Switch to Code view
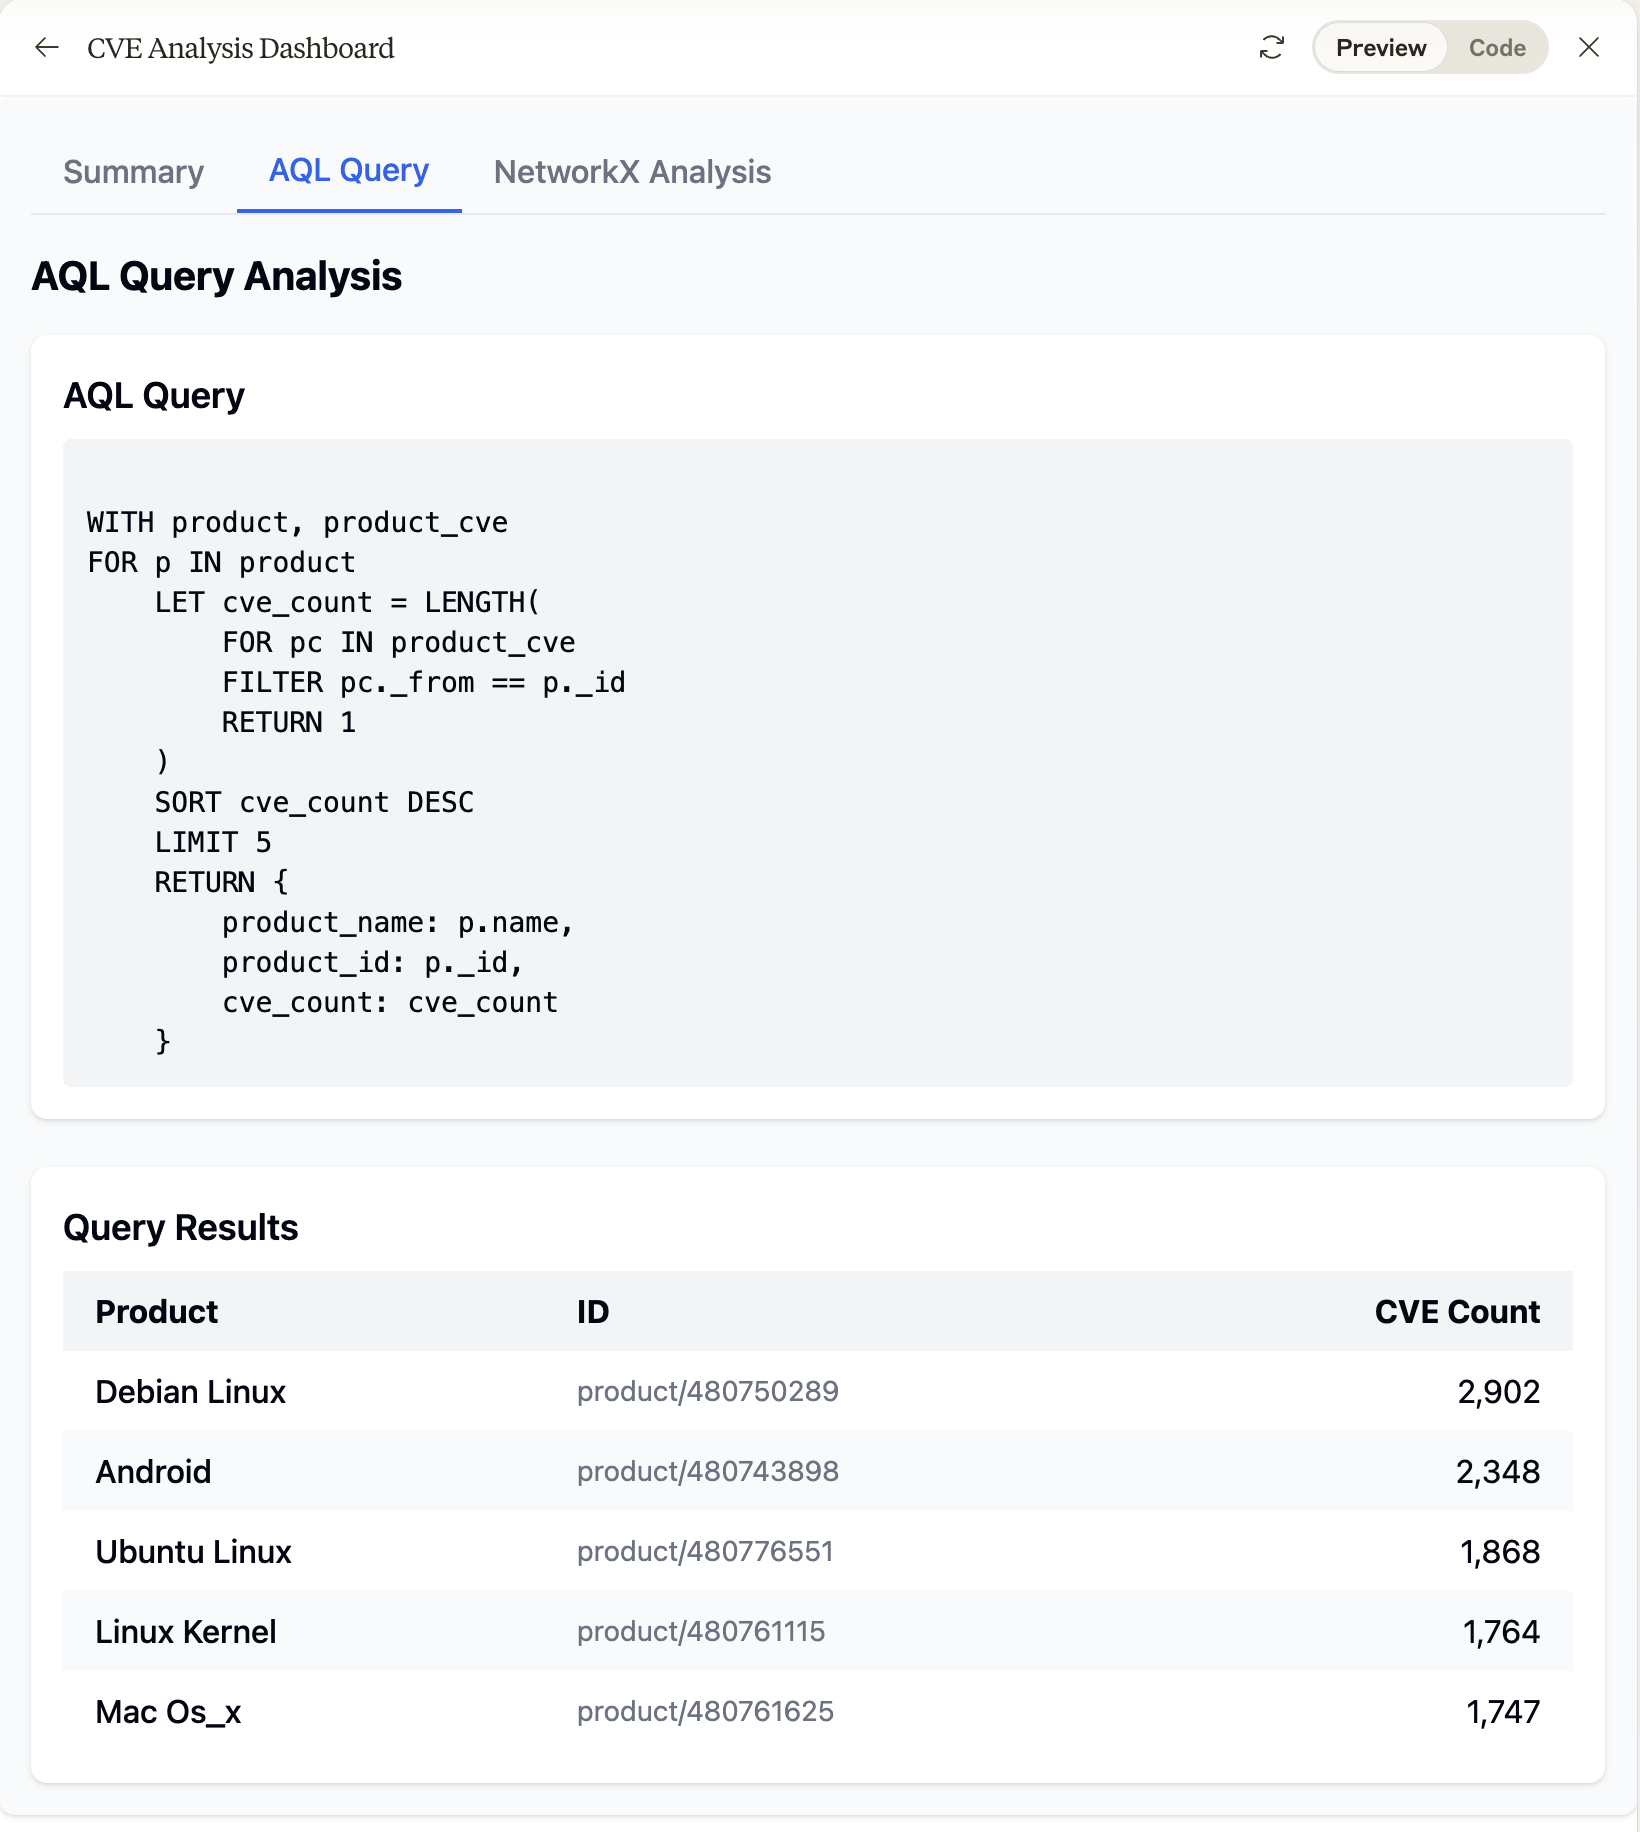 (1496, 48)
